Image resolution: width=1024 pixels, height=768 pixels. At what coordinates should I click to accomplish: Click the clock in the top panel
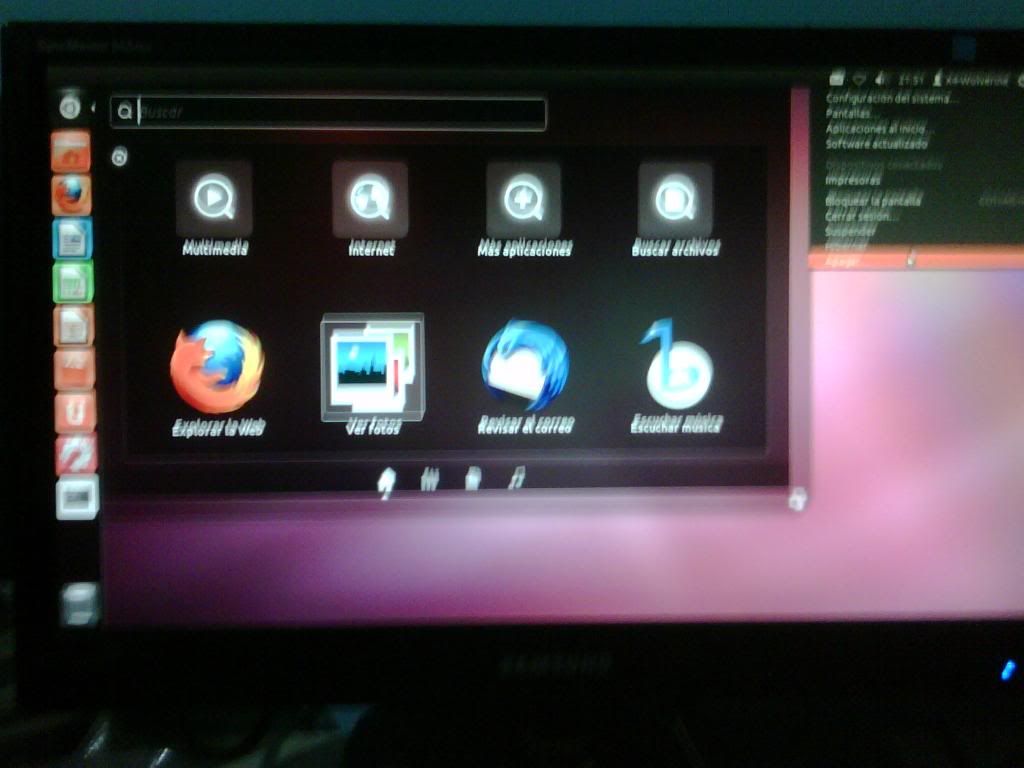tap(910, 80)
